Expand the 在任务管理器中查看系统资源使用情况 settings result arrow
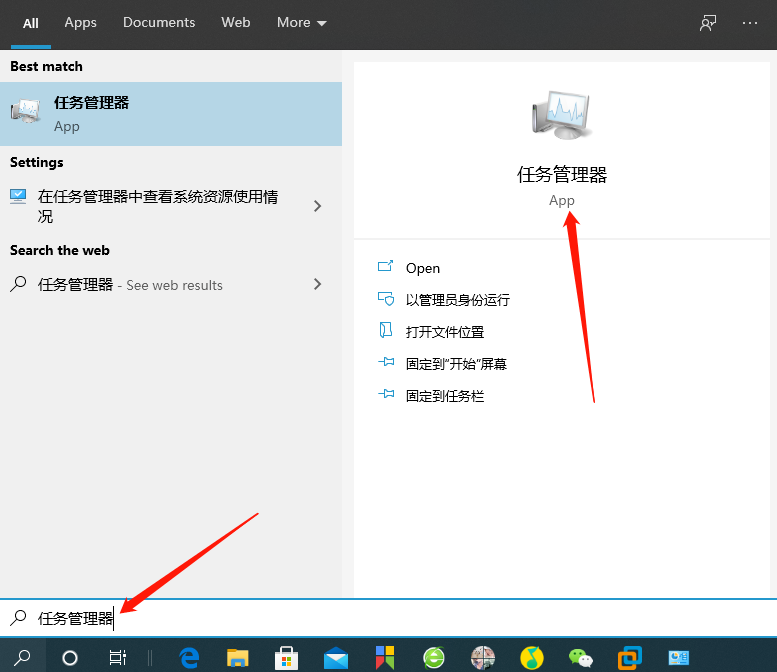This screenshot has height=672, width=777. point(318,206)
